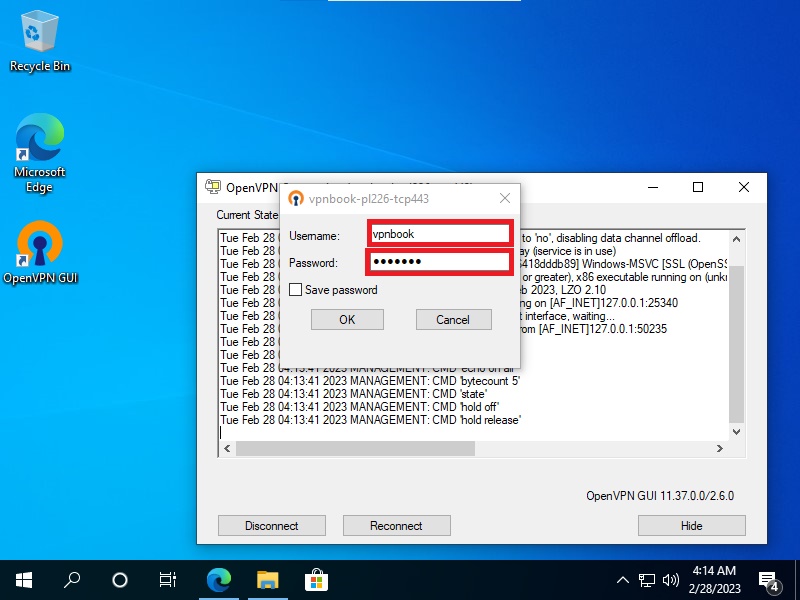The height and width of the screenshot is (600, 800).
Task: Expand the hidden system tray icons chevron
Action: (x=623, y=580)
